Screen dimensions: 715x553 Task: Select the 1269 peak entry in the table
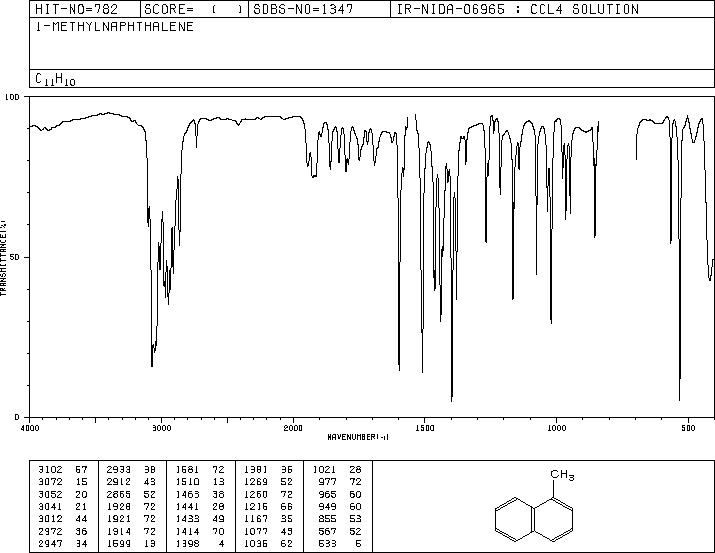(268, 482)
